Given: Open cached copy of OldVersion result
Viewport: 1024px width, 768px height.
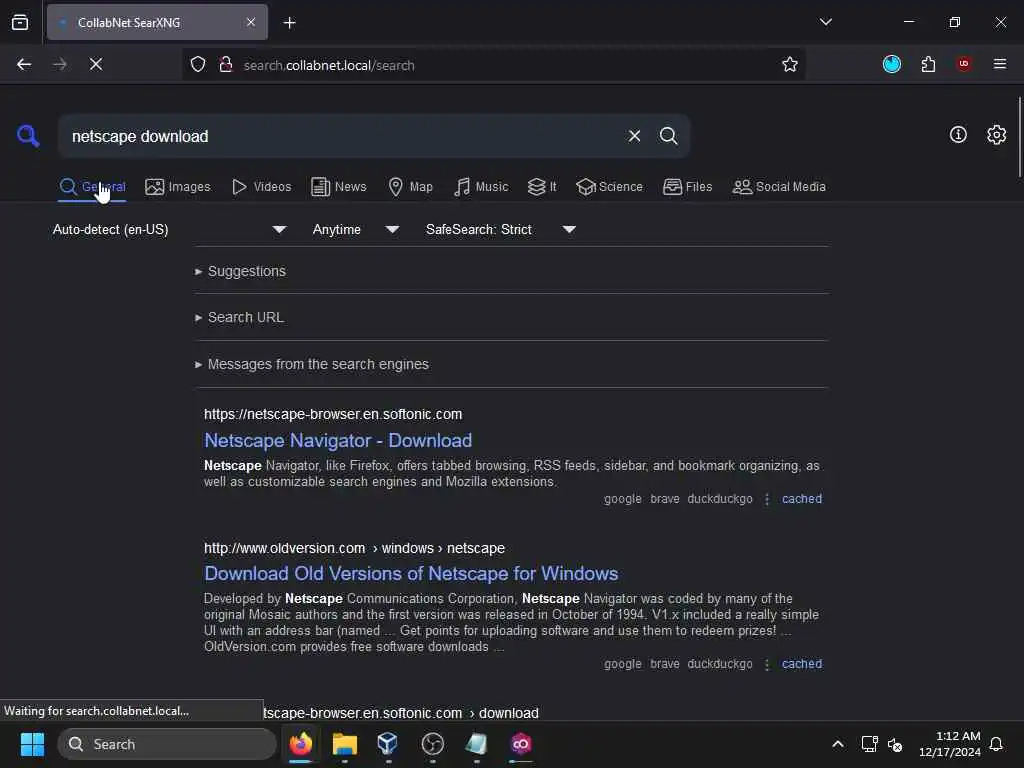Looking at the screenshot, I should pos(801,664).
